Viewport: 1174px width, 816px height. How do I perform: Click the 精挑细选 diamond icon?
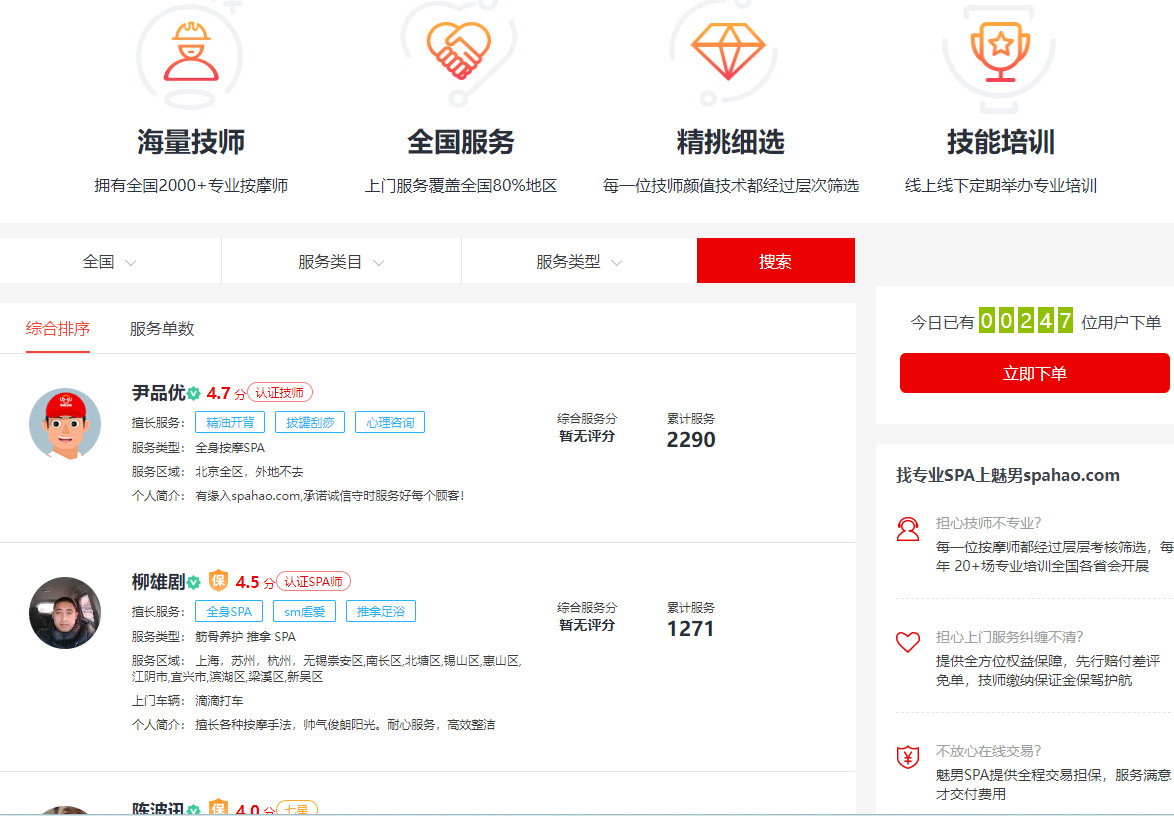pos(728,51)
